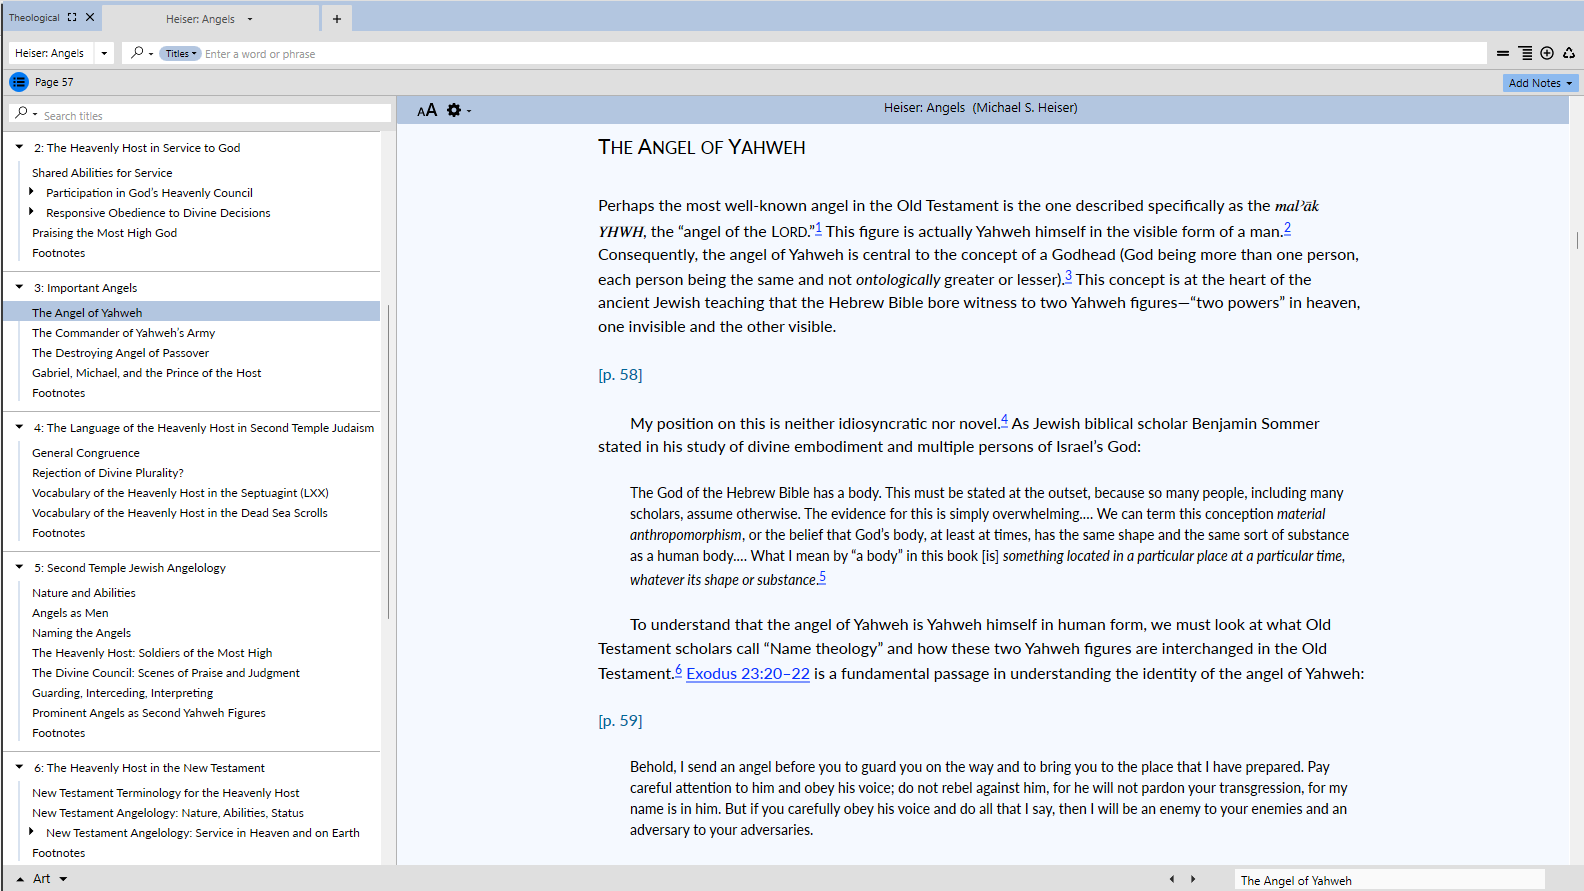Viewport: 1584px width, 891px height.
Task: Open the Heiser: Angels book selector dropdown
Action: coord(104,53)
